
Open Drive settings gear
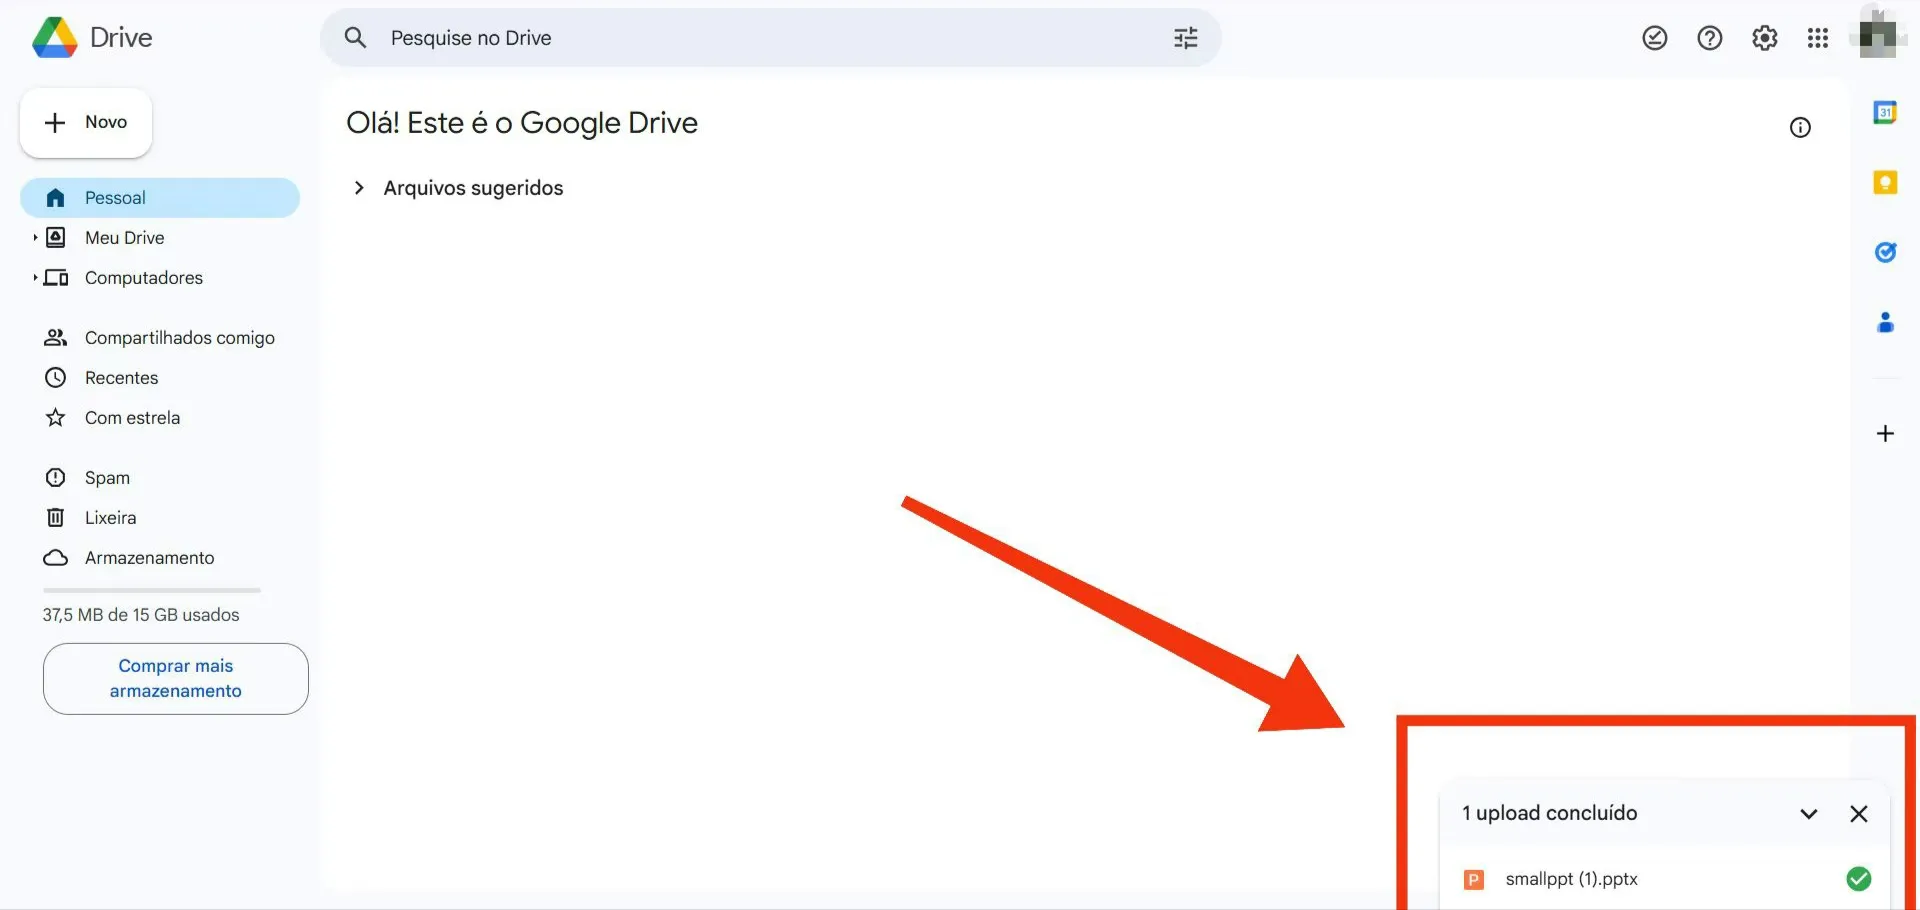pyautogui.click(x=1764, y=37)
